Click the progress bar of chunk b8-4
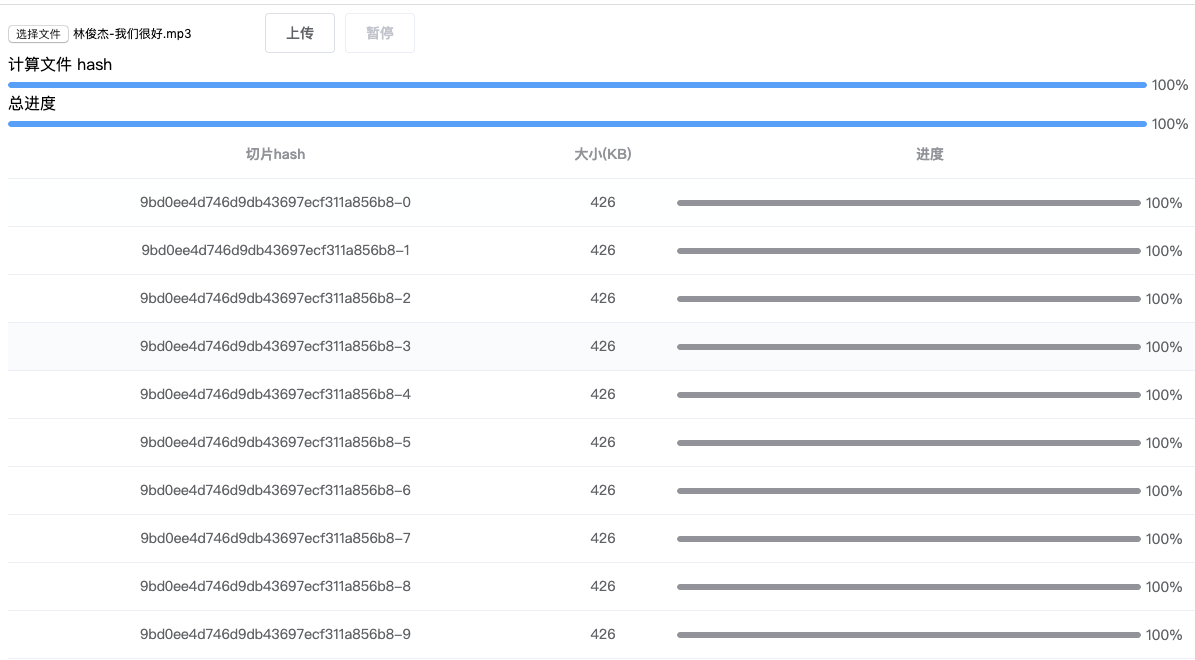Viewport: 1195px width, 660px height. (x=908, y=395)
